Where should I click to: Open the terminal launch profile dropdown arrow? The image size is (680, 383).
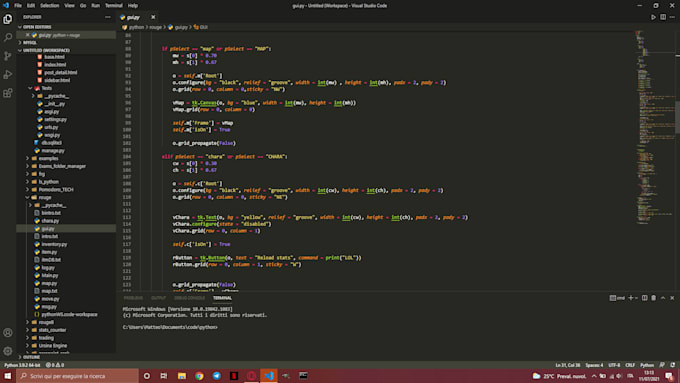point(636,298)
